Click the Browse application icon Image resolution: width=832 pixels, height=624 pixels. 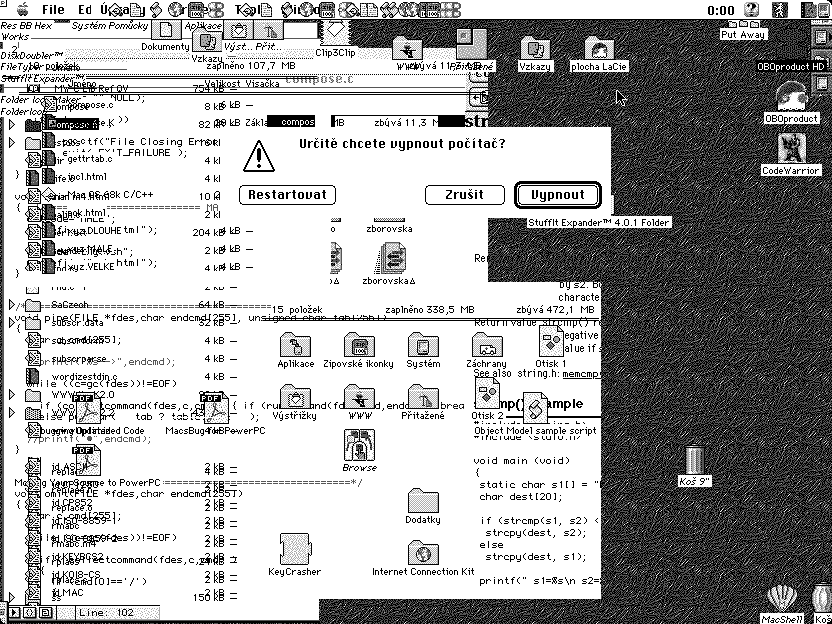(359, 446)
